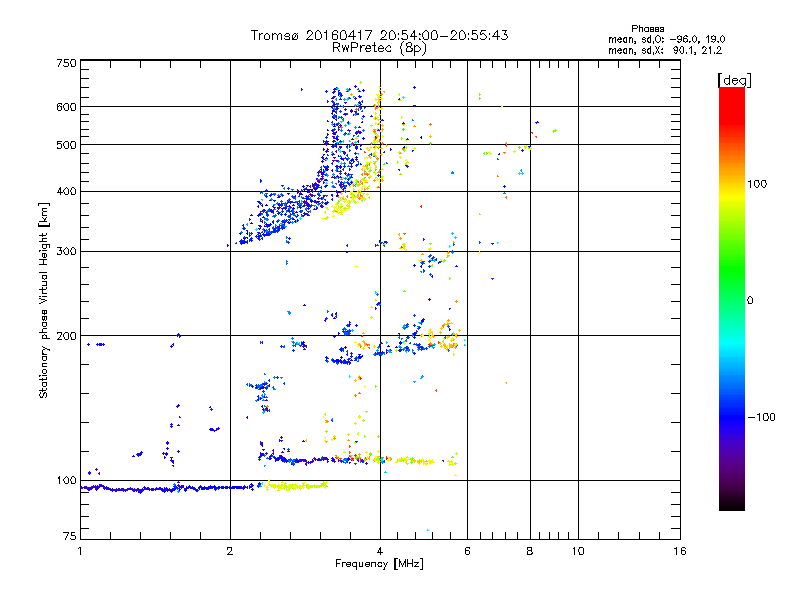Click the x-axis '2' tick label

(230, 551)
